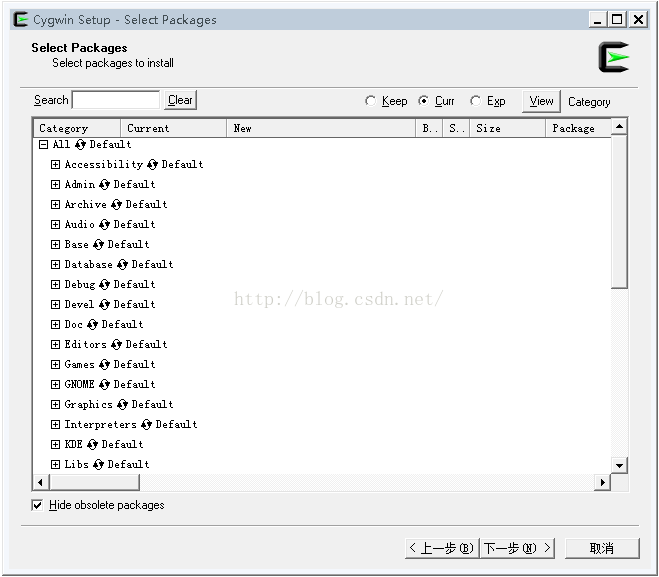The image size is (659, 577).
Task: Expand the Interpreters category
Action: point(55,424)
